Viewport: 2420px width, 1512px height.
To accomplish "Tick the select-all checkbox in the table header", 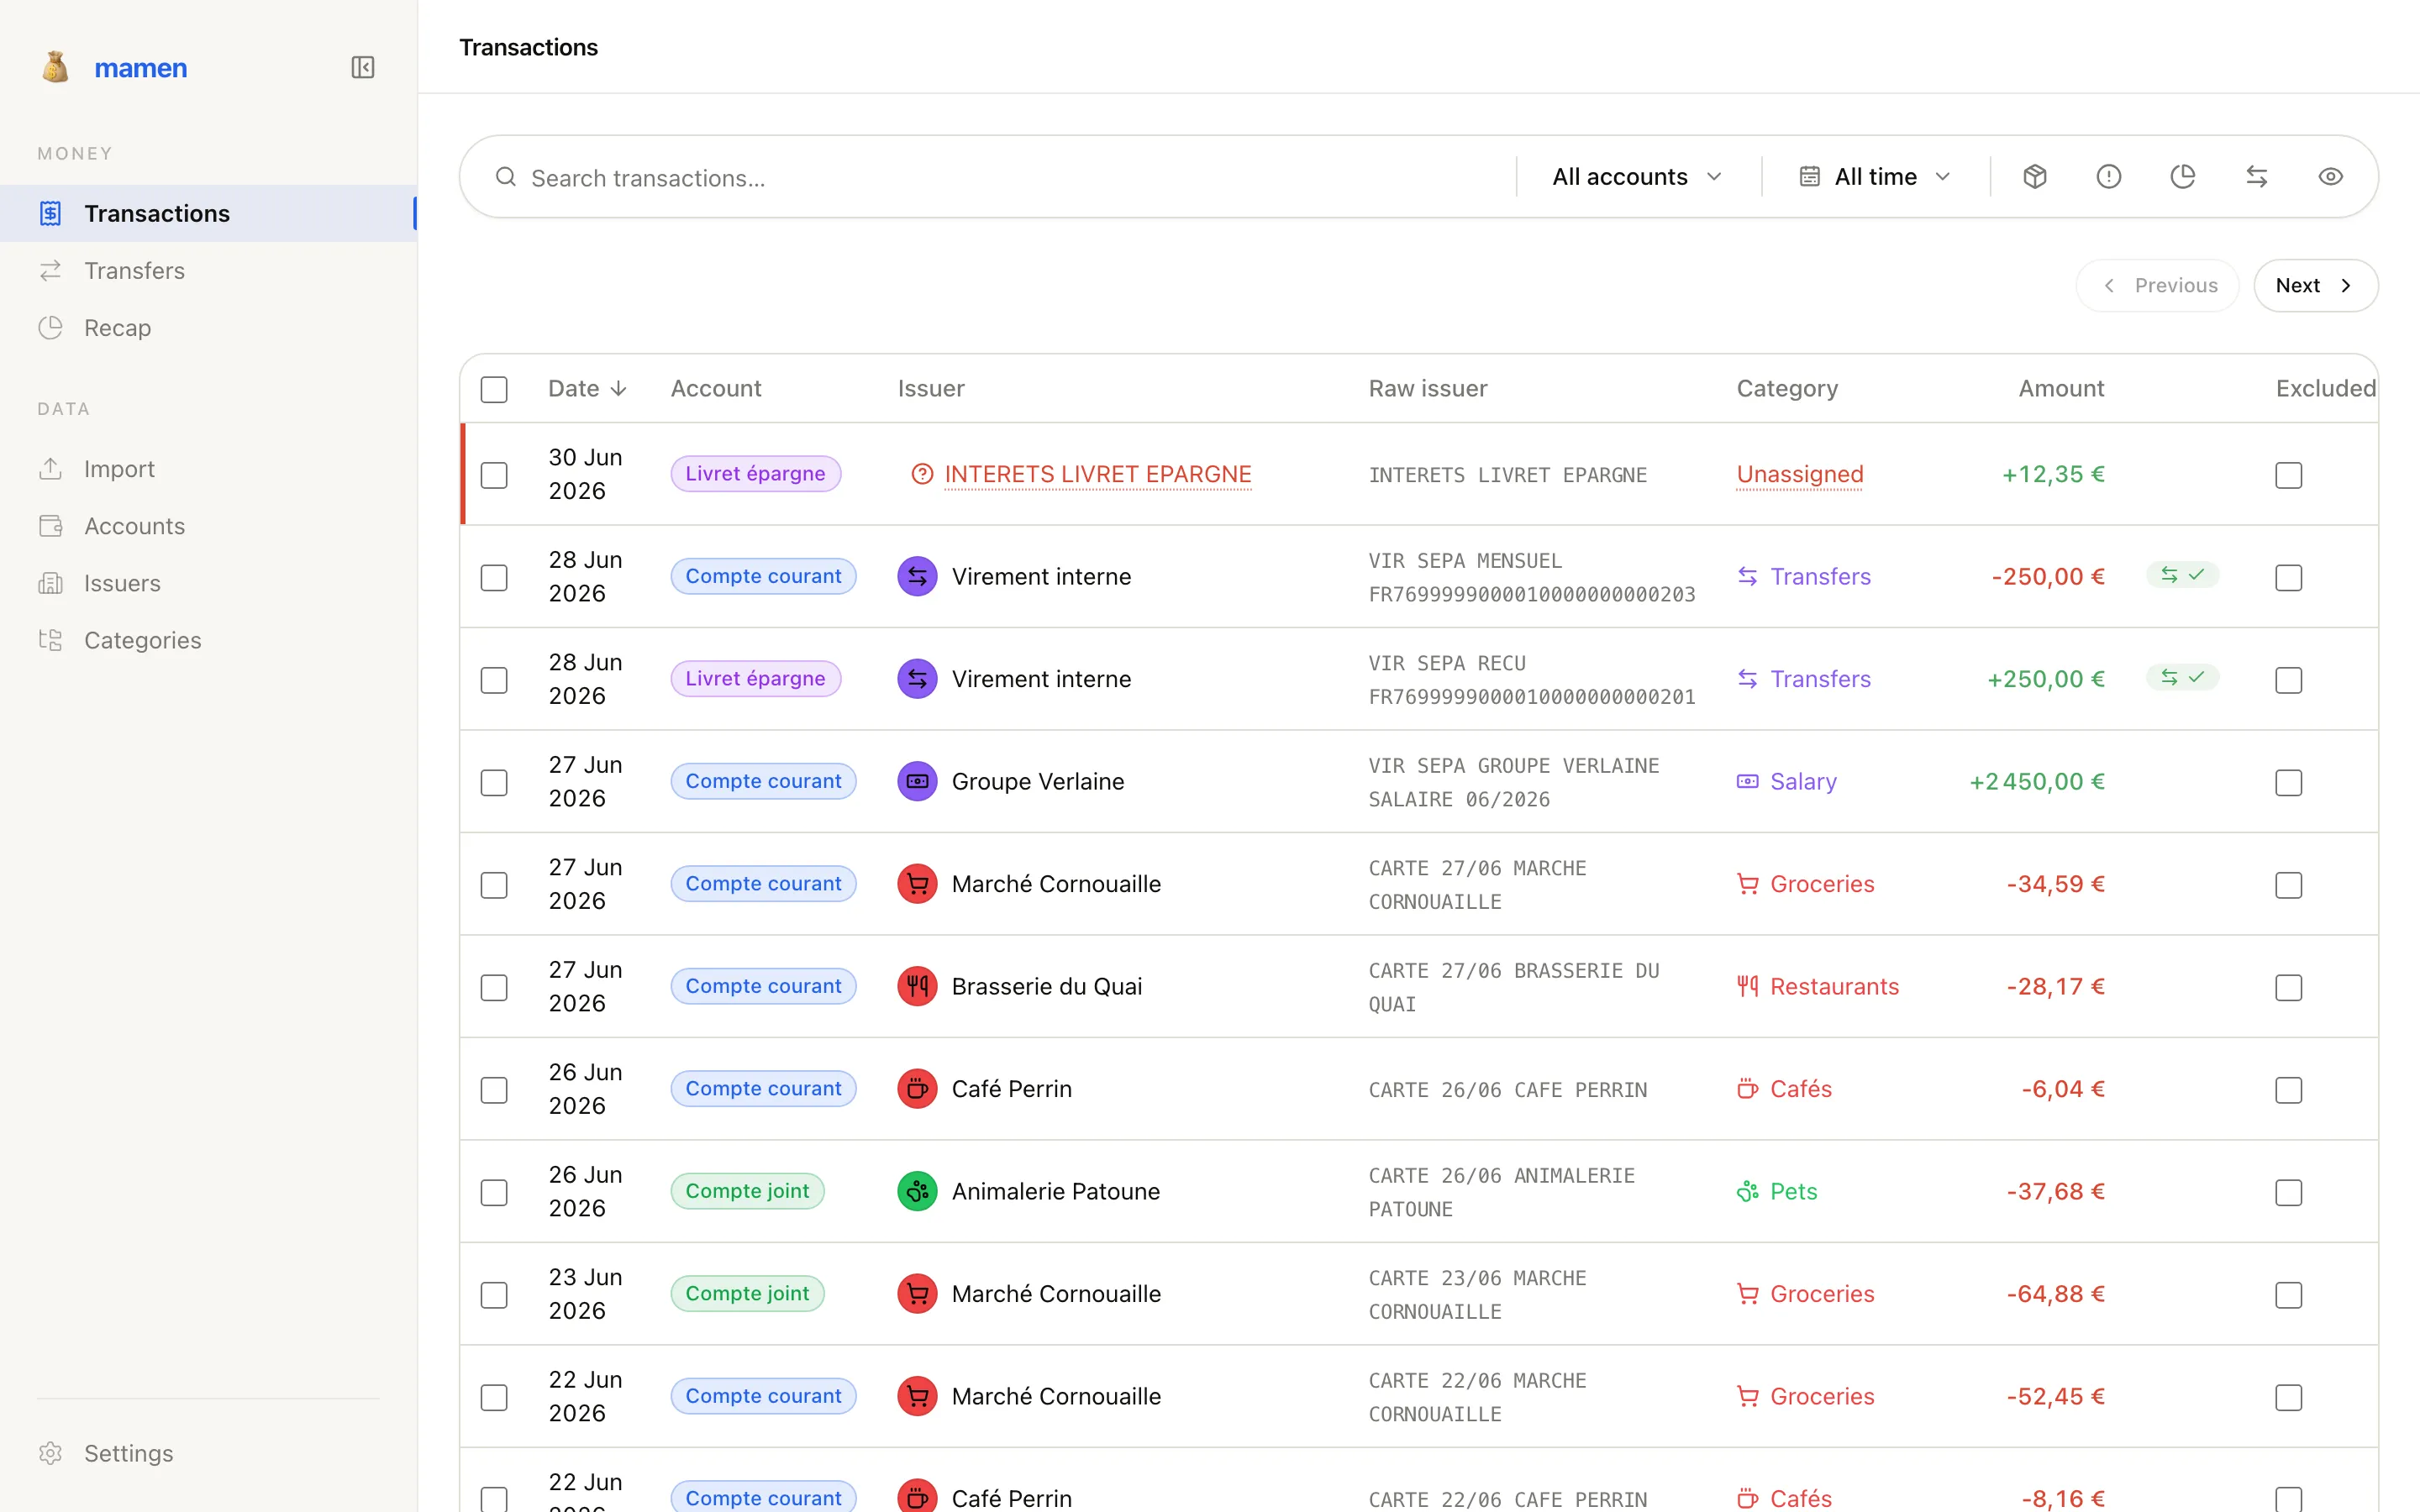I will pyautogui.click(x=494, y=389).
